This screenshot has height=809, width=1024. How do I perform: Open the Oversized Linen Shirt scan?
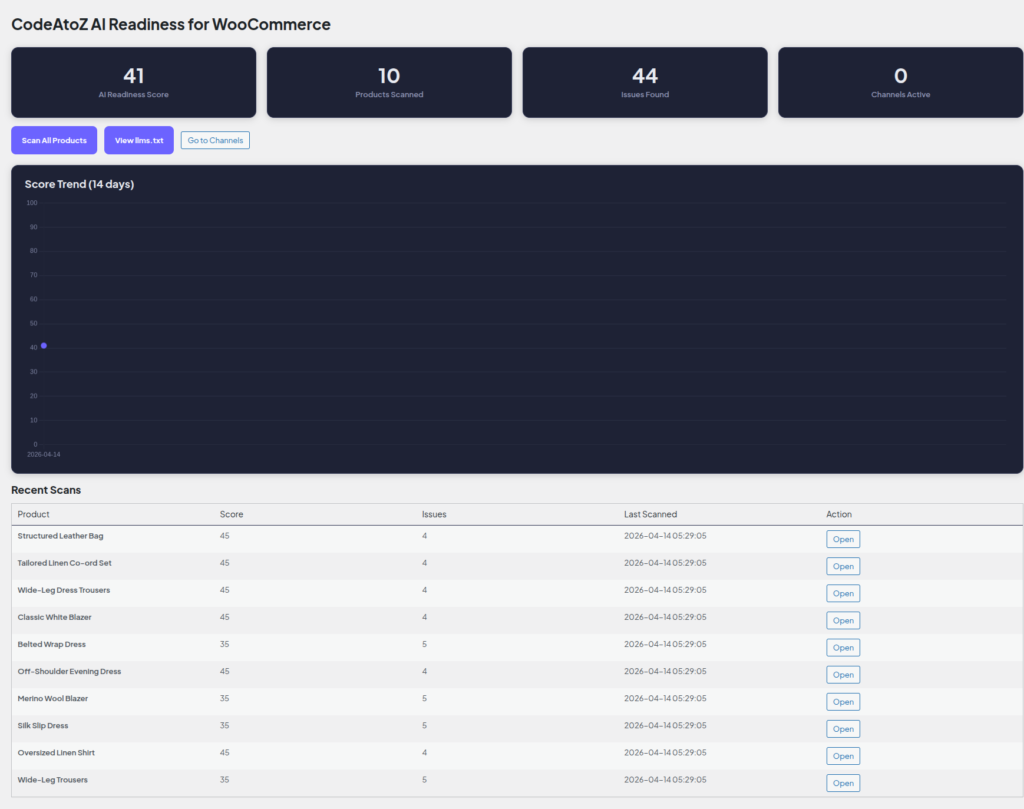coord(843,756)
